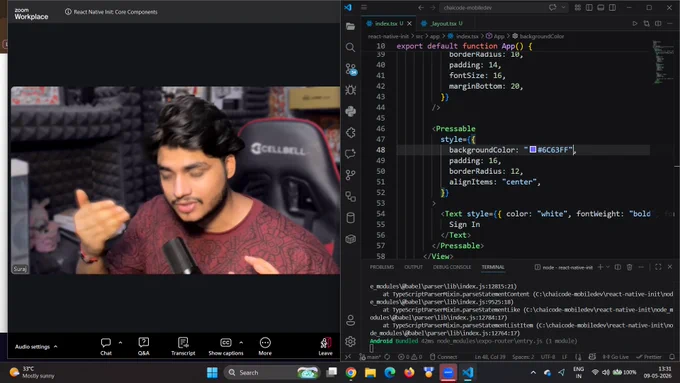
Task: Open the Explorer view in VS Code
Action: pyautogui.click(x=350, y=26)
